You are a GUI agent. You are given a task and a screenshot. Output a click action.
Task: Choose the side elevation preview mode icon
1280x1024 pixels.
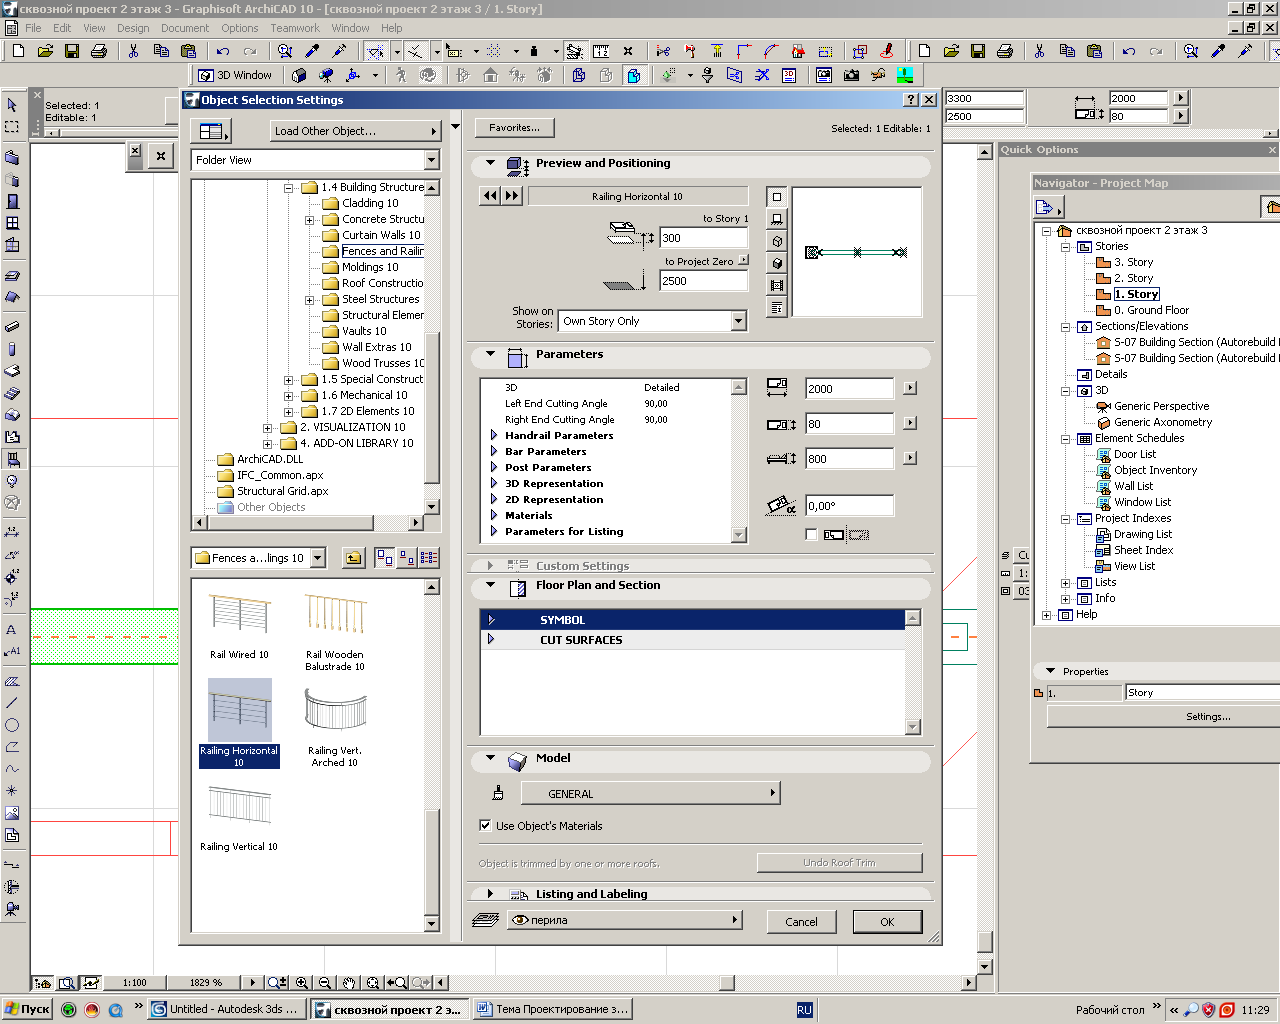pyautogui.click(x=777, y=219)
